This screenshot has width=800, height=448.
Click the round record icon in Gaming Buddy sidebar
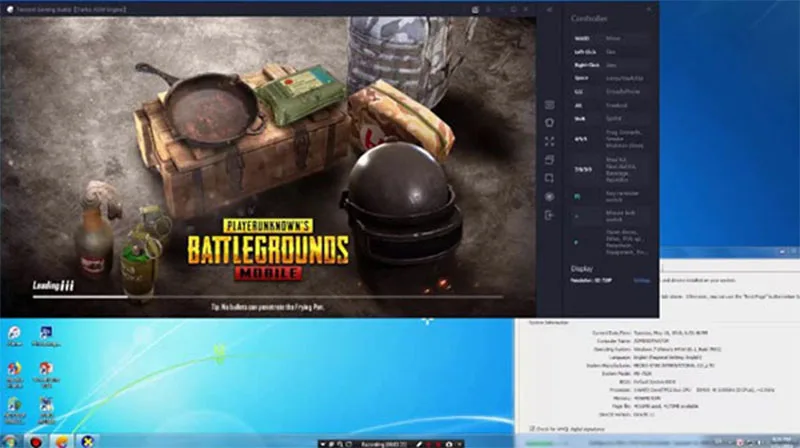(x=549, y=196)
